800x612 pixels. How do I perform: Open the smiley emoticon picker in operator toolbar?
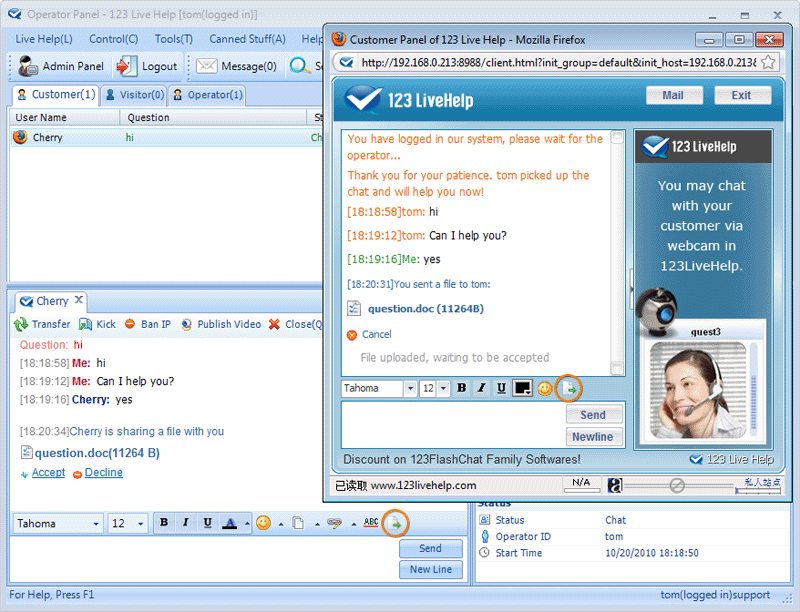click(x=263, y=523)
